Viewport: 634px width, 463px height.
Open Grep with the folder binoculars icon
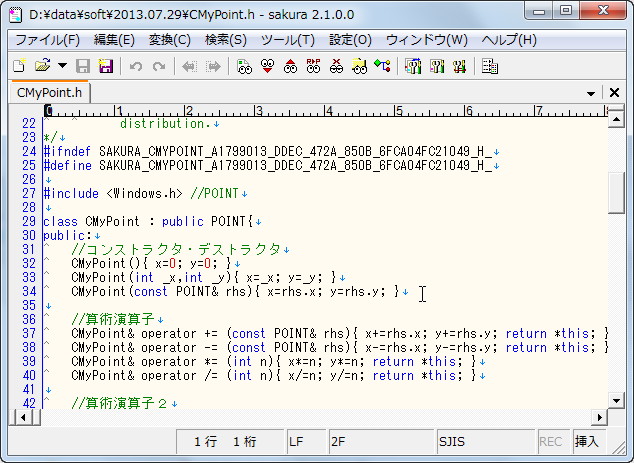click(359, 66)
